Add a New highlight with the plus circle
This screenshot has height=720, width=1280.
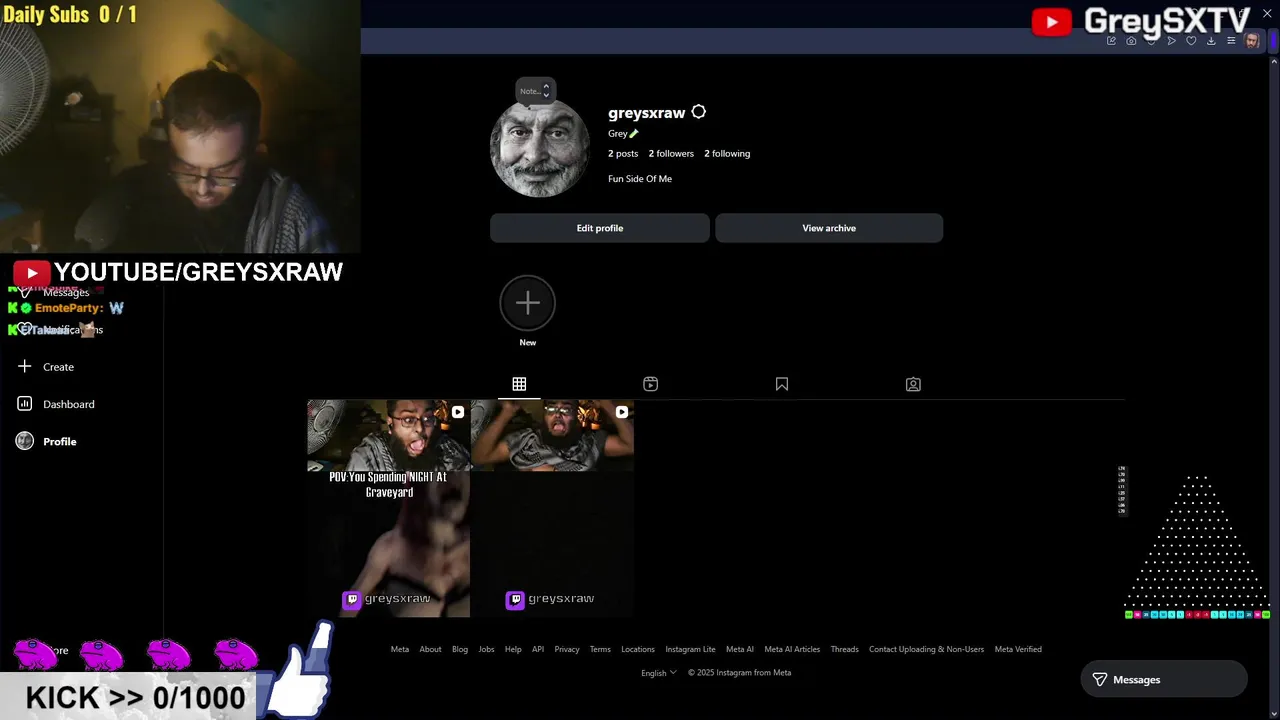(527, 303)
